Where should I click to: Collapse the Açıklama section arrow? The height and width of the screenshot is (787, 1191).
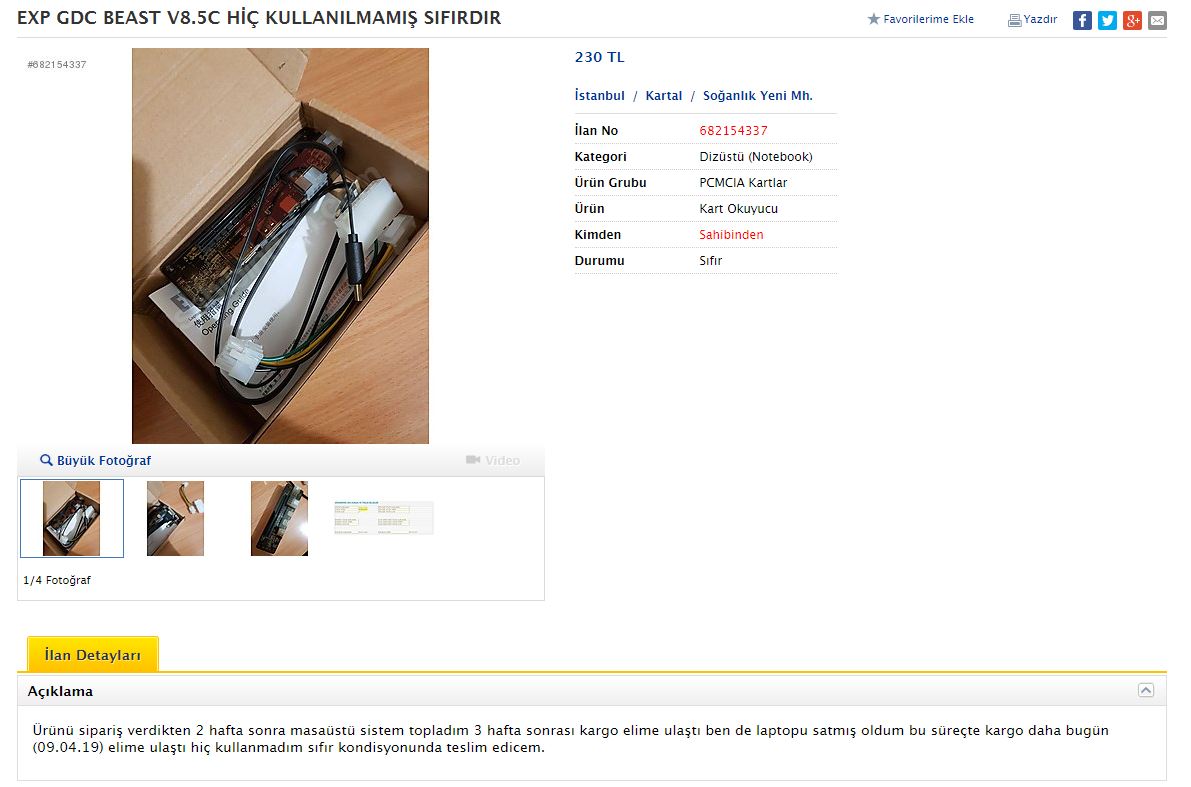point(1145,690)
